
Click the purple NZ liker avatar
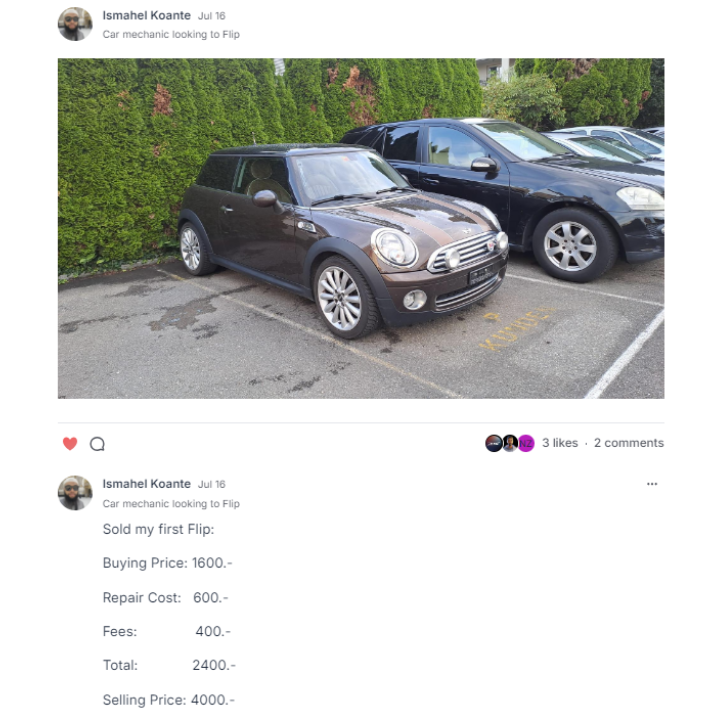[526, 443]
